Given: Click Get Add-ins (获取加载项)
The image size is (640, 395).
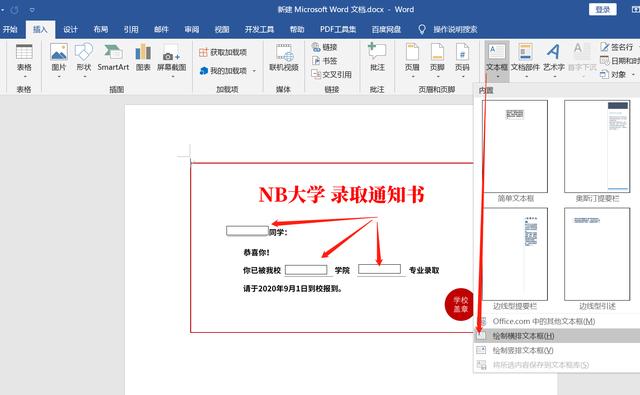Looking at the screenshot, I should pyautogui.click(x=223, y=52).
